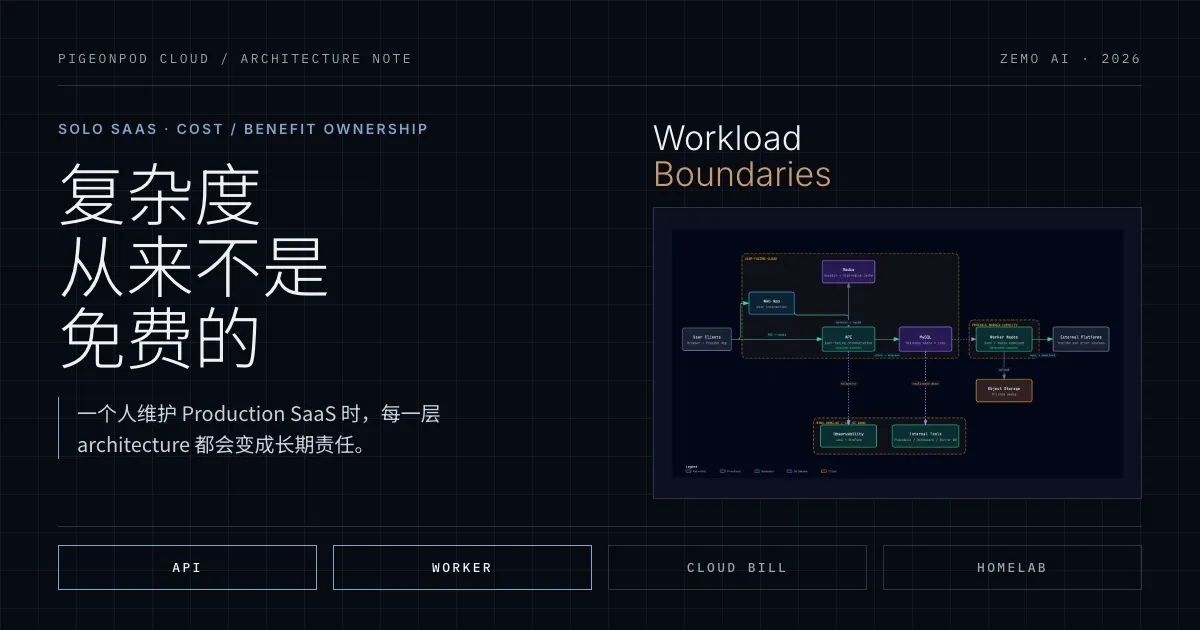Click the API box in the diagram
This screenshot has width=1200, height=630.
848,339
